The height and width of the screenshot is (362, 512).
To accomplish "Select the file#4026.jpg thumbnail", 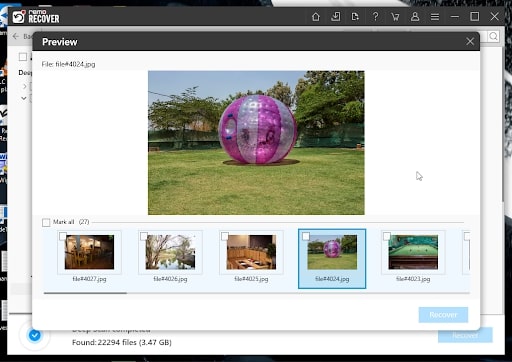I will click(x=170, y=252).
